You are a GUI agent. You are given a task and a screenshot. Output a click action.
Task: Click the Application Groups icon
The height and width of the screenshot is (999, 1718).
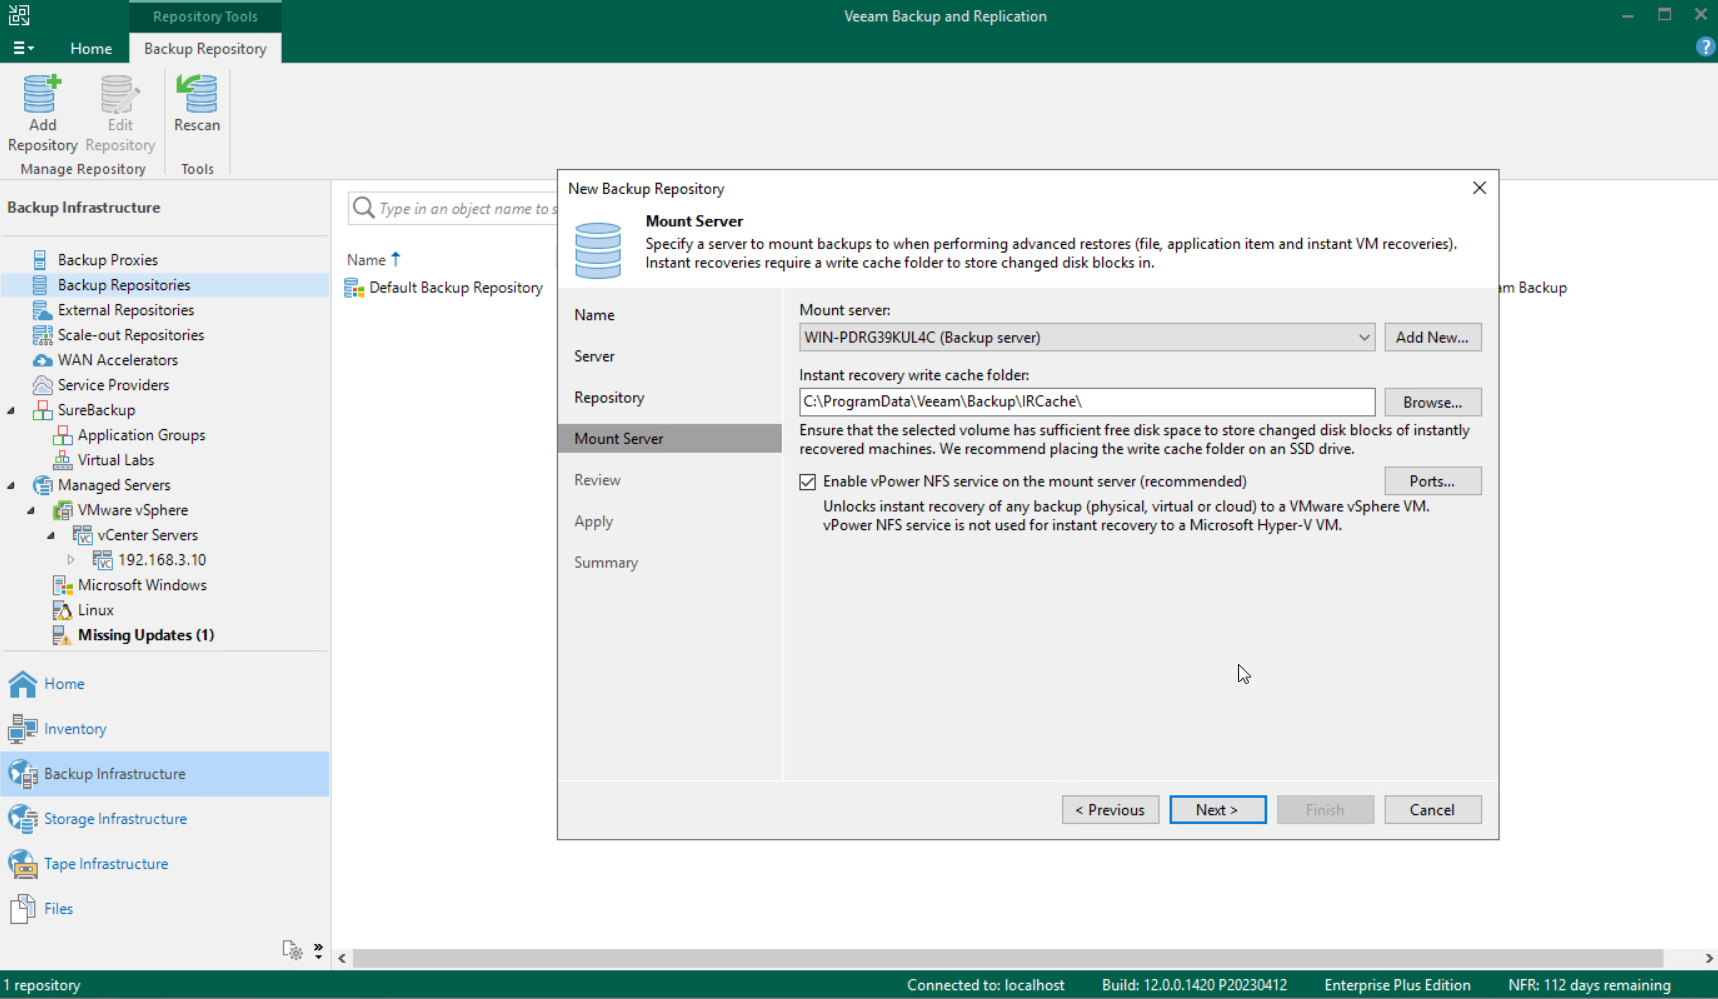coord(62,435)
